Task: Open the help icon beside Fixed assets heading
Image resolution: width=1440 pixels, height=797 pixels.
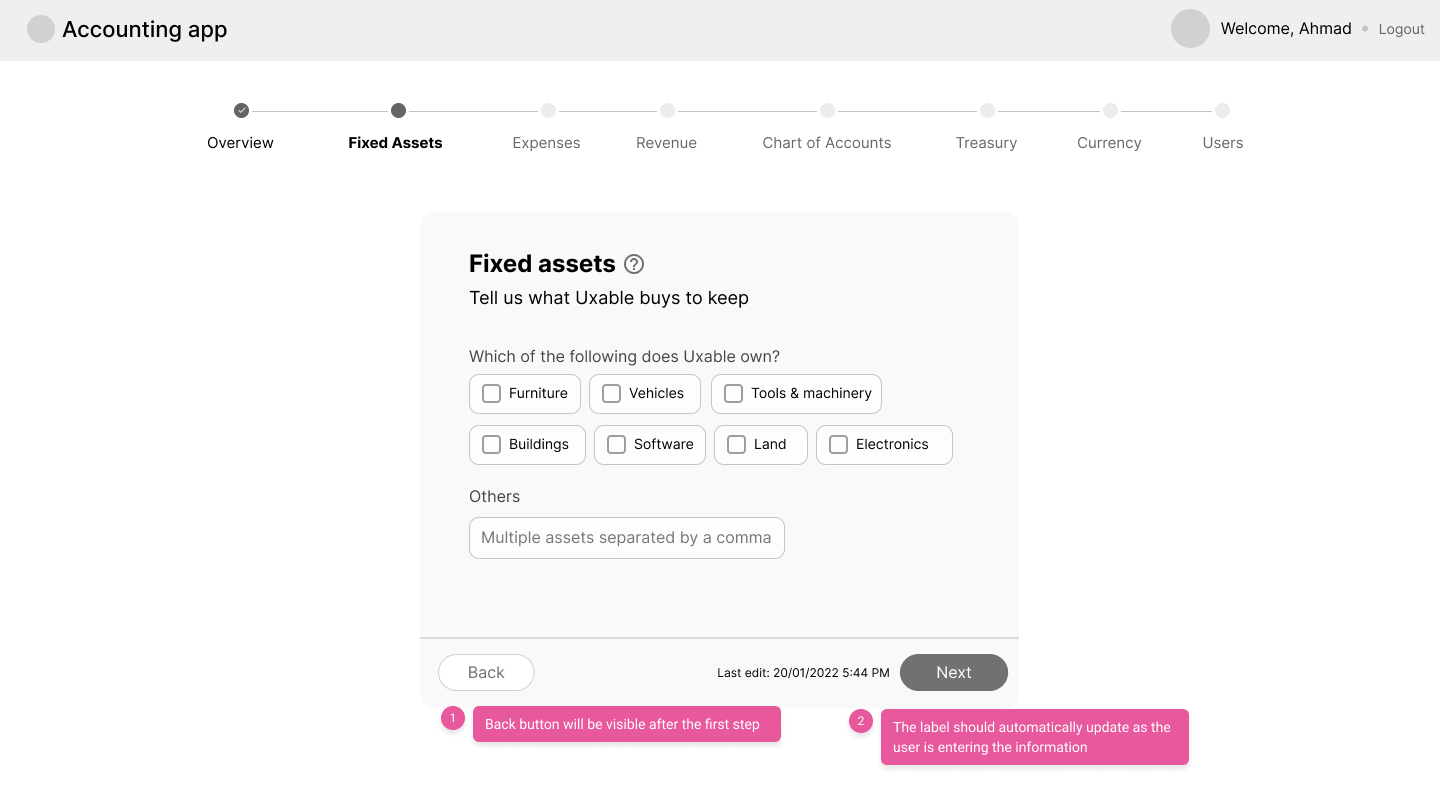Action: tap(633, 264)
